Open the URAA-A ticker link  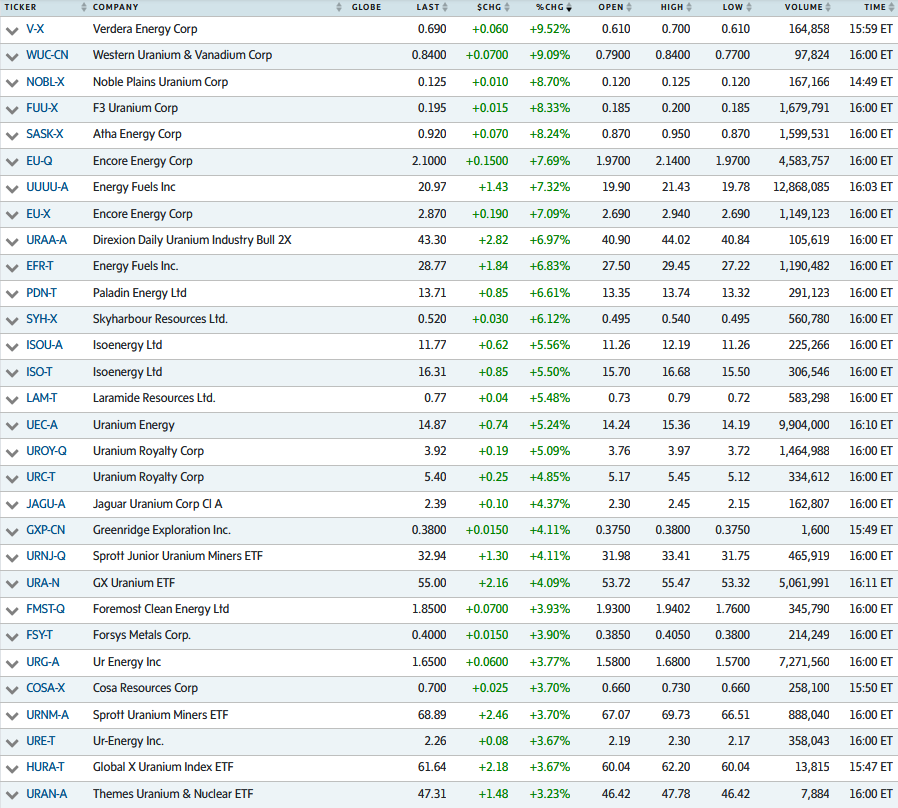click(x=46, y=240)
